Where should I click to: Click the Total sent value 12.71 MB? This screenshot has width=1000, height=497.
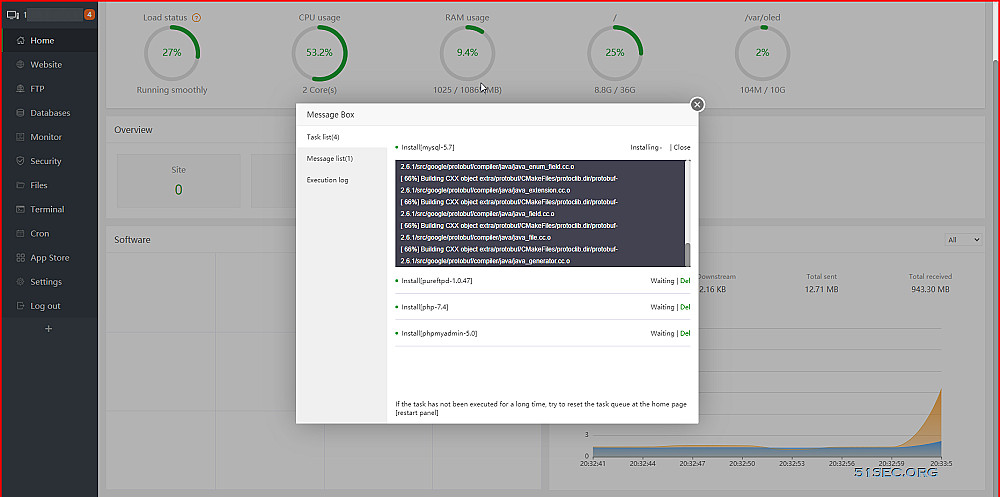point(821,290)
